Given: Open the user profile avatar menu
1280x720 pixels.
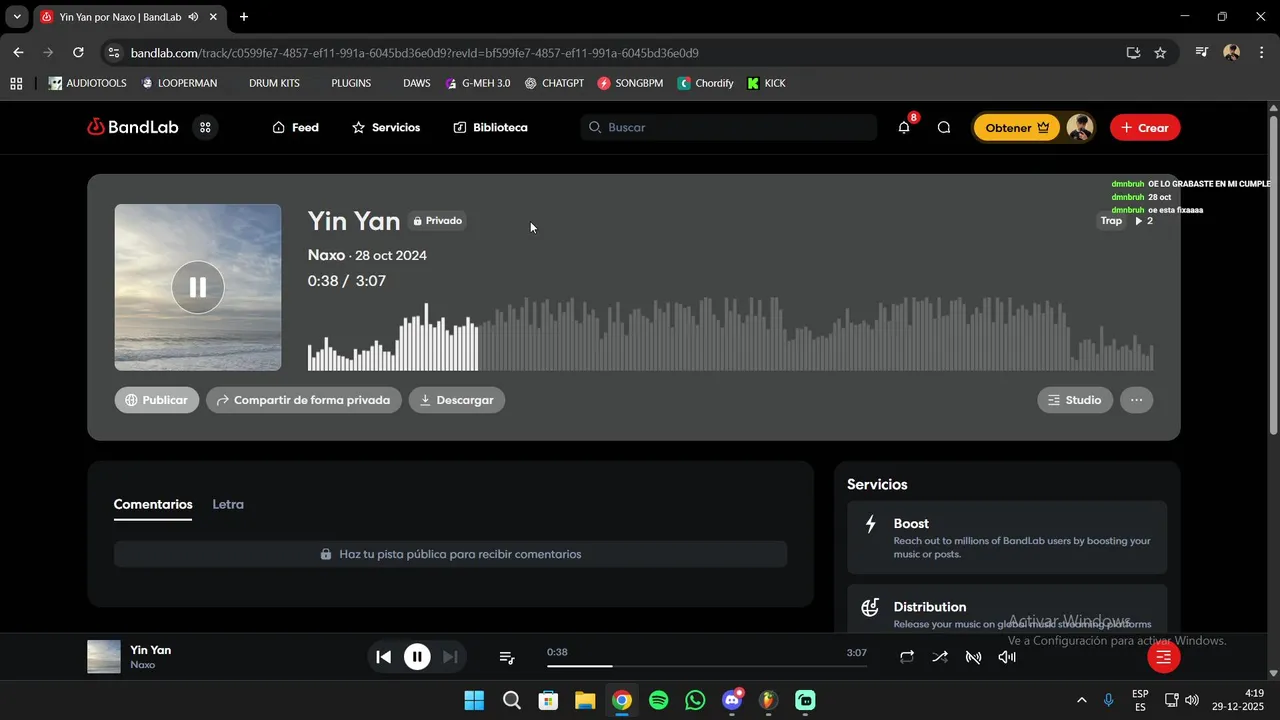Looking at the screenshot, I should pos(1079,127).
